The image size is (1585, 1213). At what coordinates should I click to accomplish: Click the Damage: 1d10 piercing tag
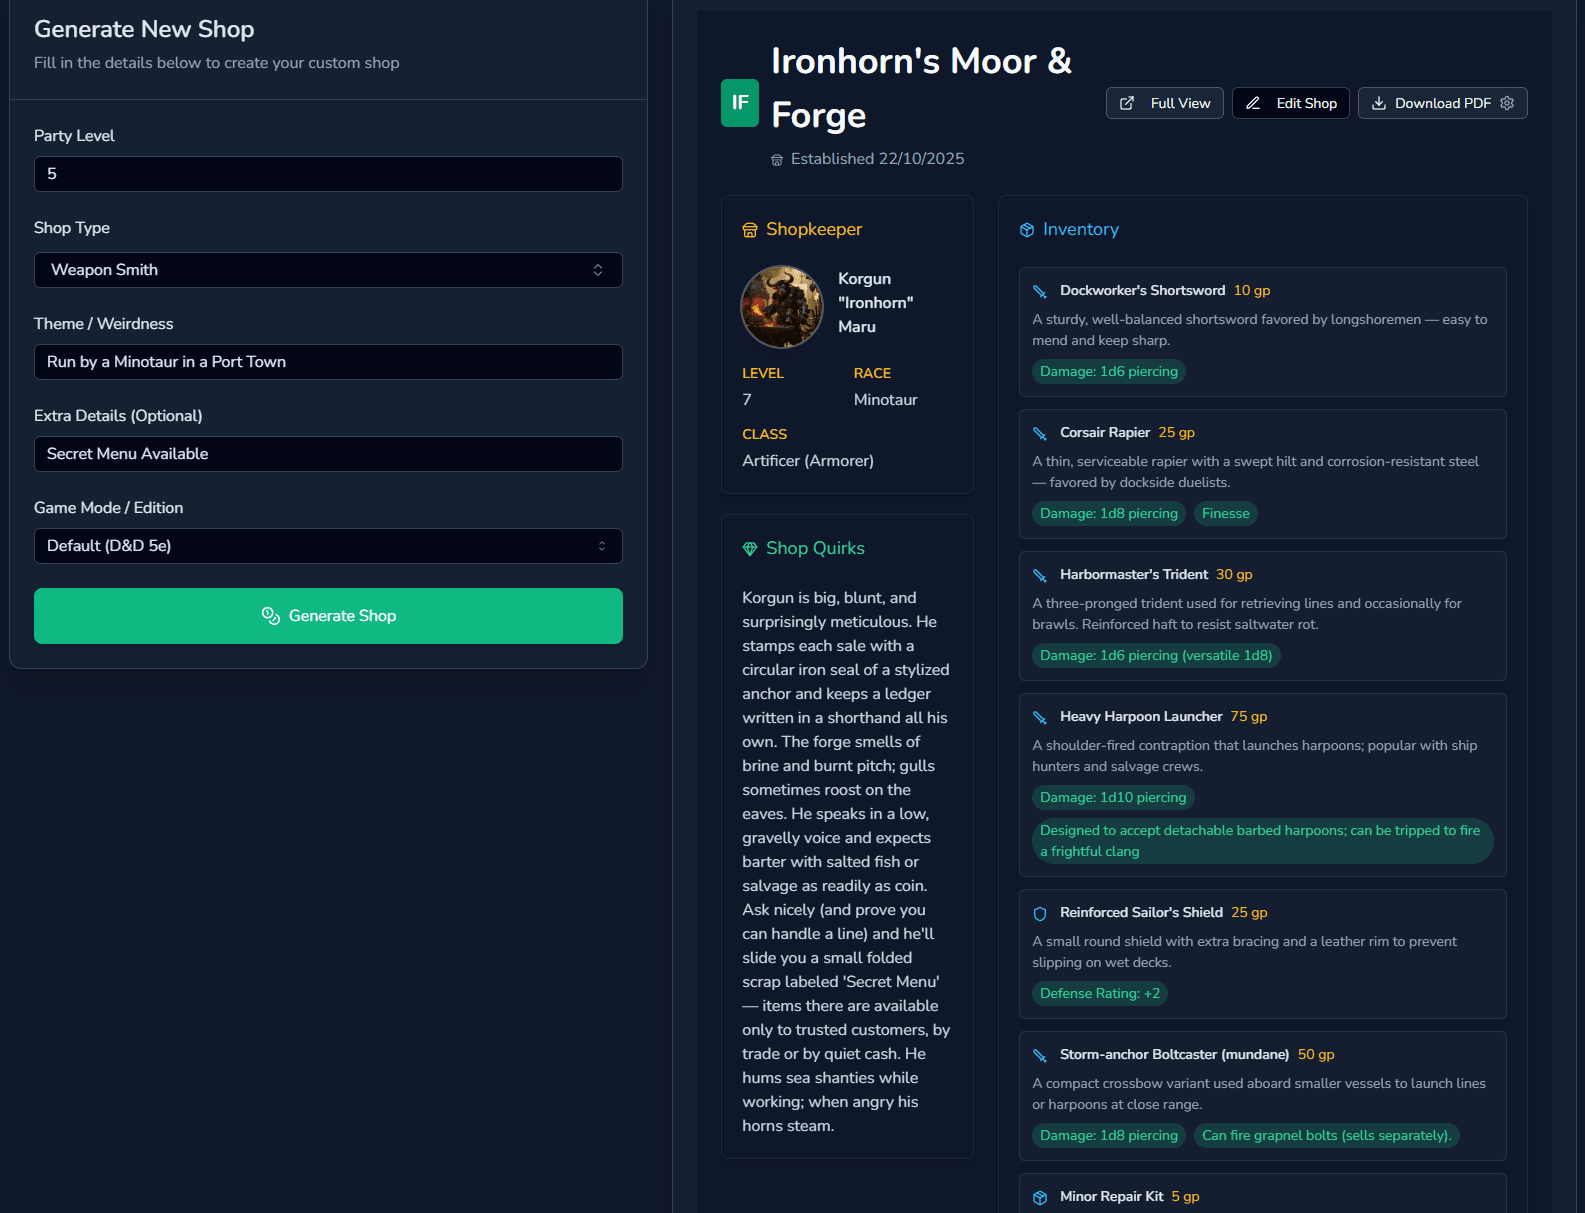point(1113,798)
